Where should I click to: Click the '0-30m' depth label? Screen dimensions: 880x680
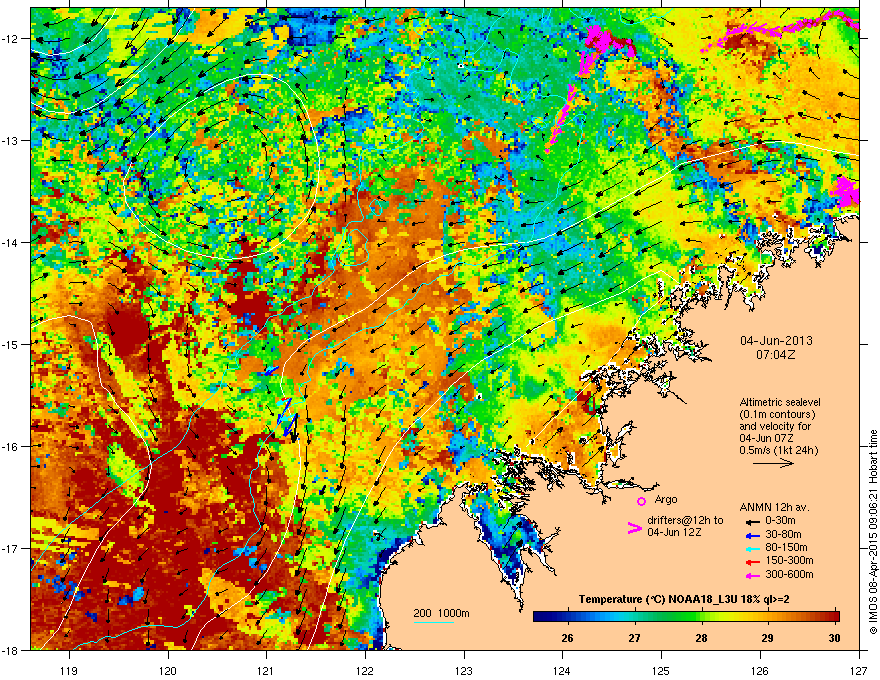(780, 521)
